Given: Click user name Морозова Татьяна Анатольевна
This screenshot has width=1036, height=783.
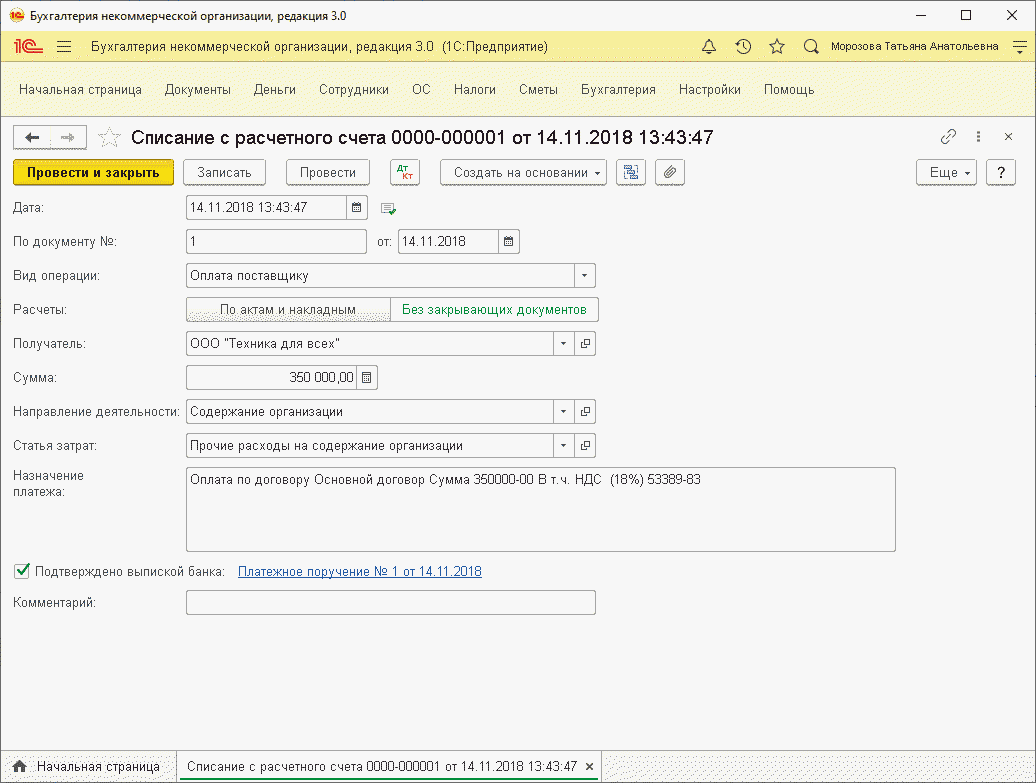Looking at the screenshot, I should coord(914,46).
